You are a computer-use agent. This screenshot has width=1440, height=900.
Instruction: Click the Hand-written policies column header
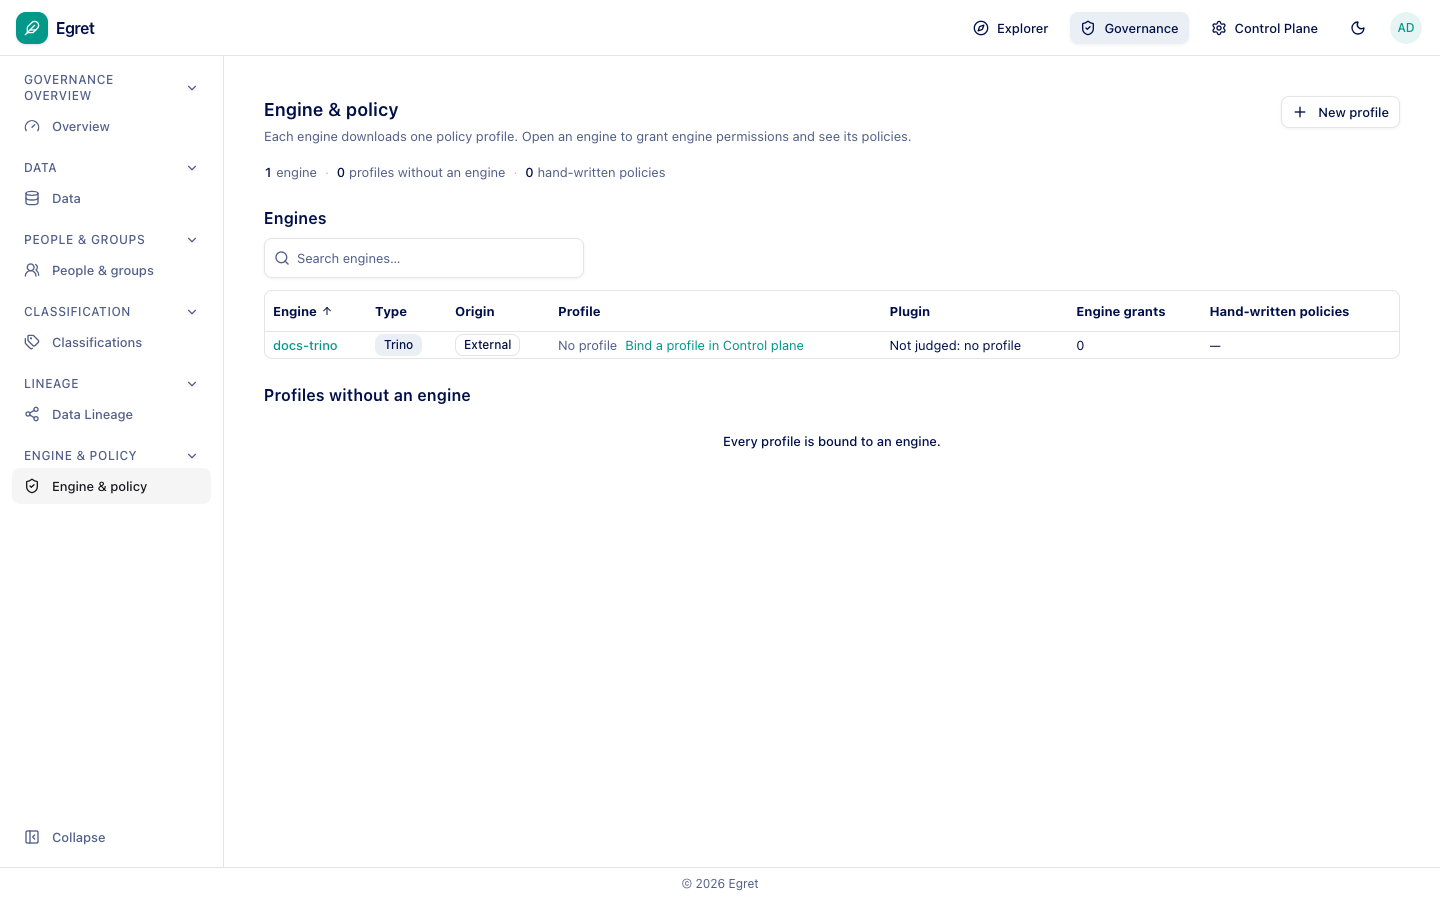click(x=1279, y=312)
